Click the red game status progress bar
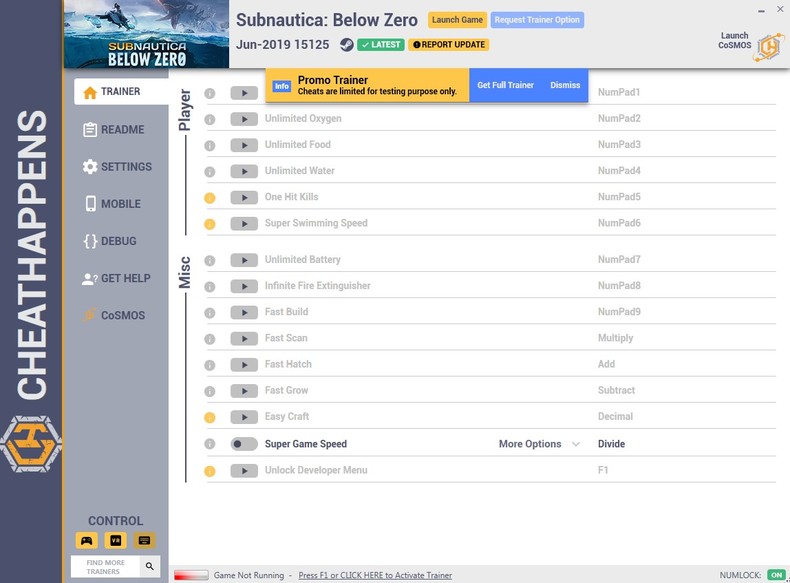The width and height of the screenshot is (790, 583). coord(191,575)
